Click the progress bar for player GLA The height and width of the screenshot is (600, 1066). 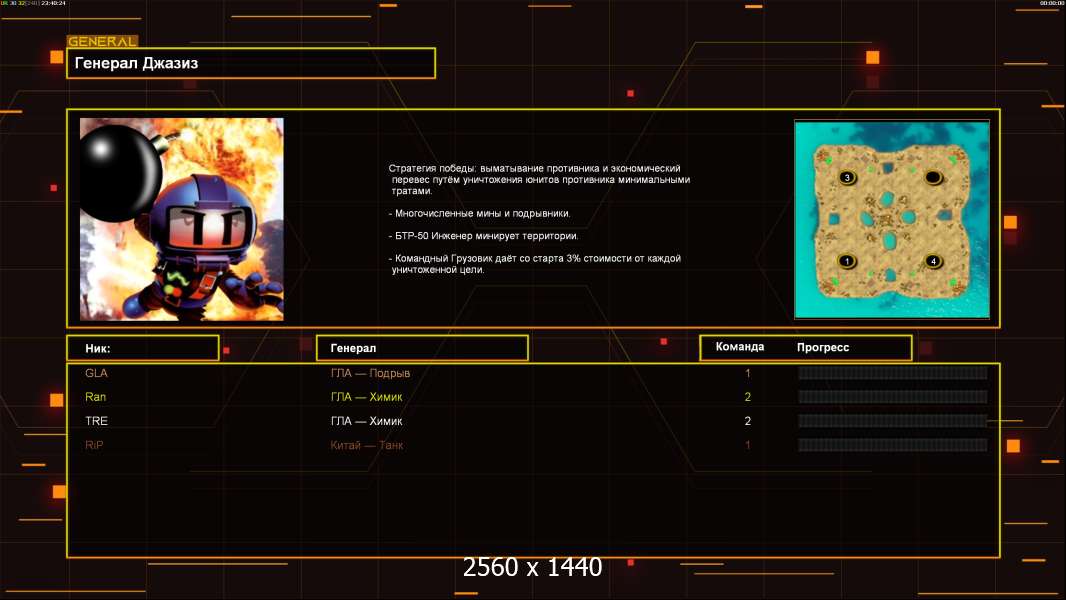click(x=892, y=373)
